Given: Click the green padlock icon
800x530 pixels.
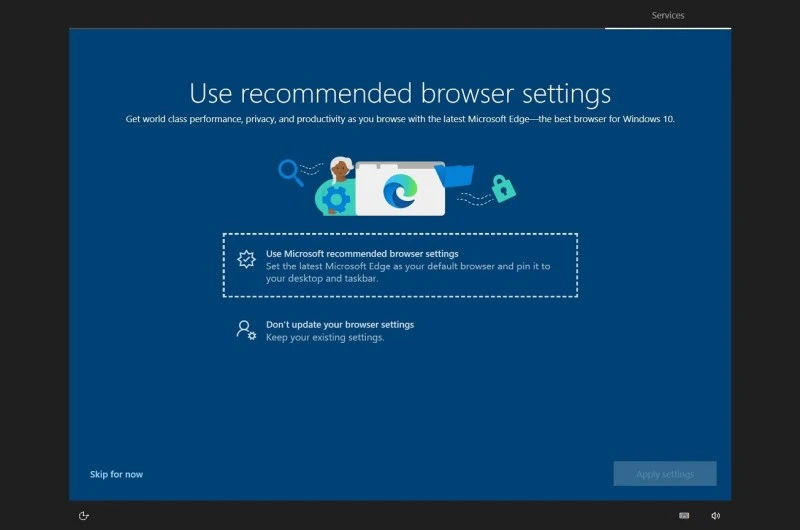Looking at the screenshot, I should pos(503,188).
